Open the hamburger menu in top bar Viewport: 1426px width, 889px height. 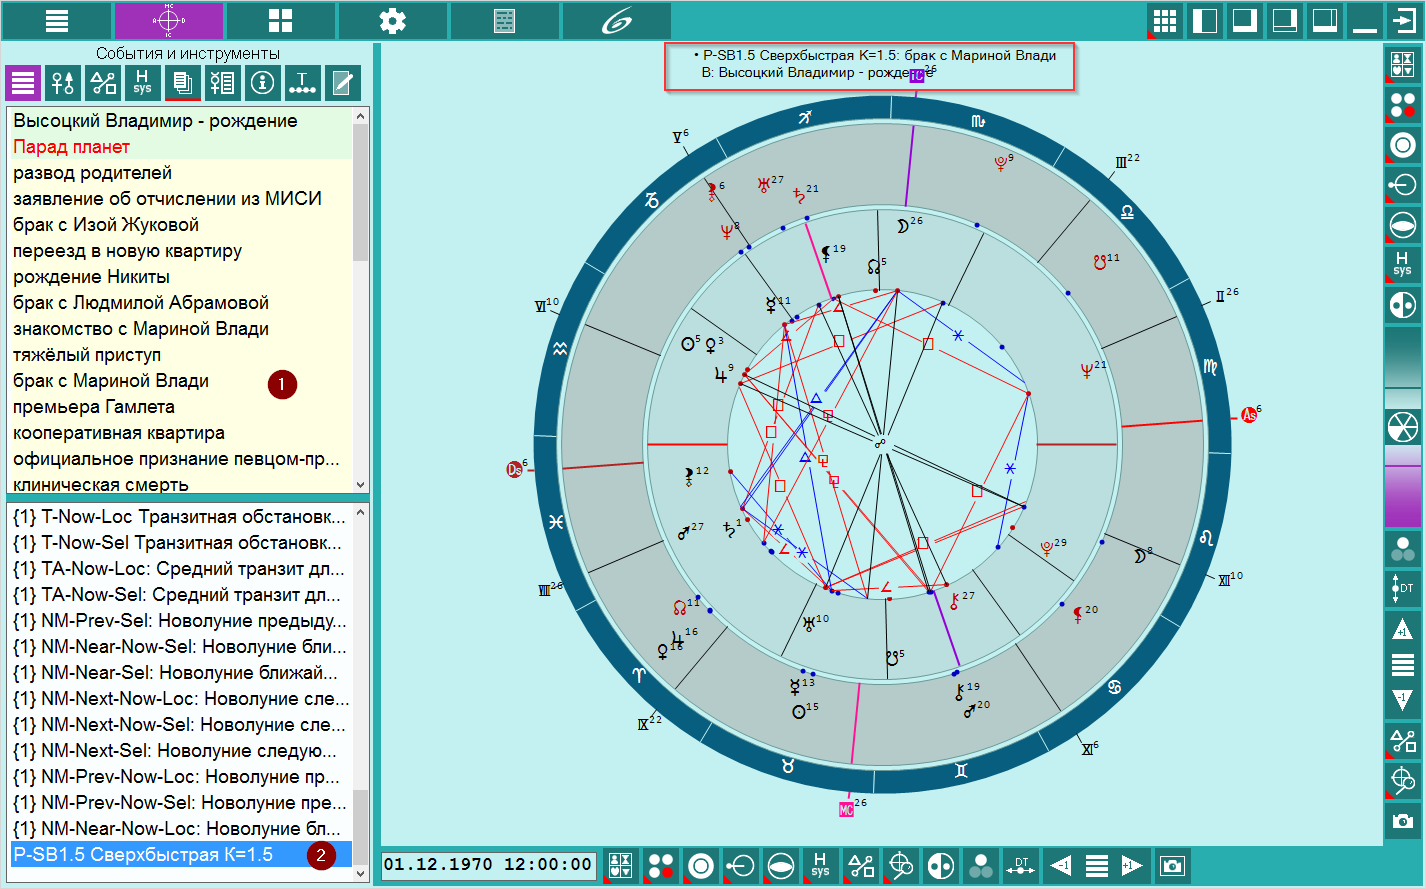pos(57,21)
